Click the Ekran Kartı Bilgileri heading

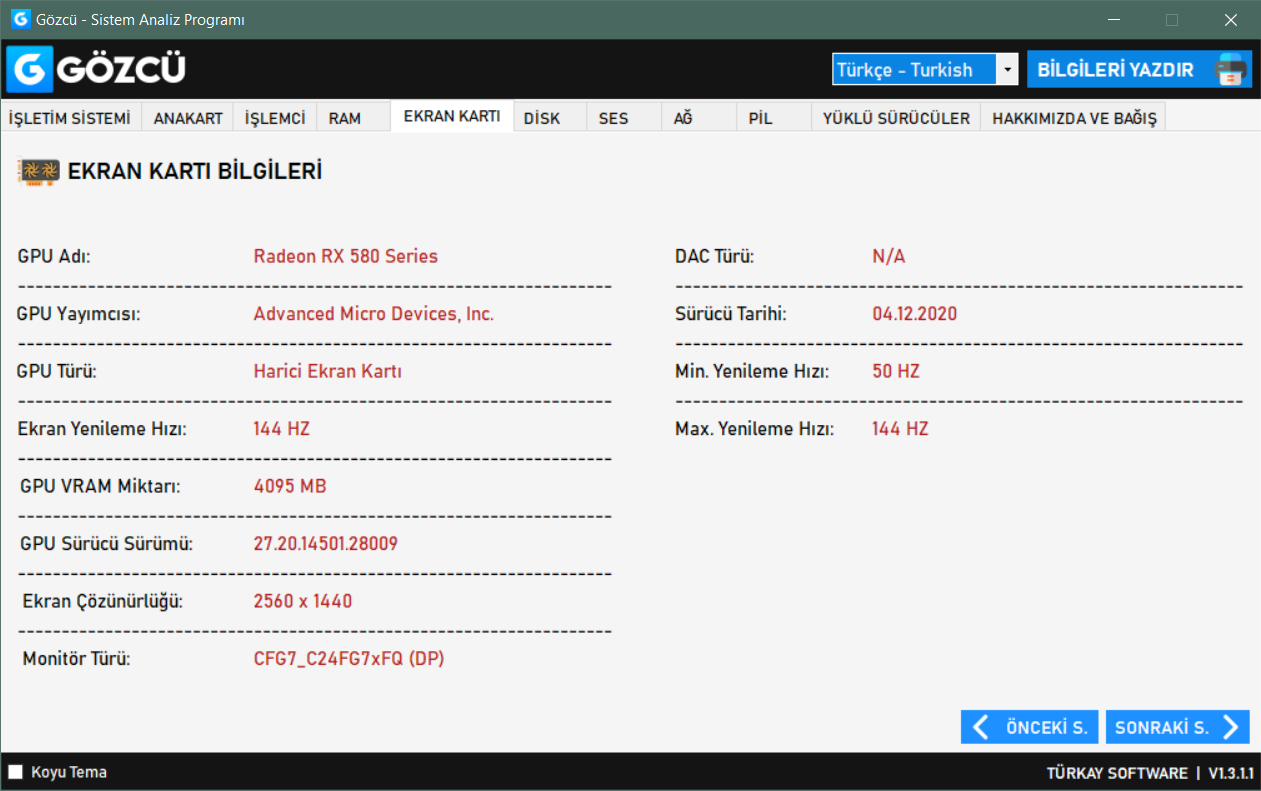click(195, 172)
